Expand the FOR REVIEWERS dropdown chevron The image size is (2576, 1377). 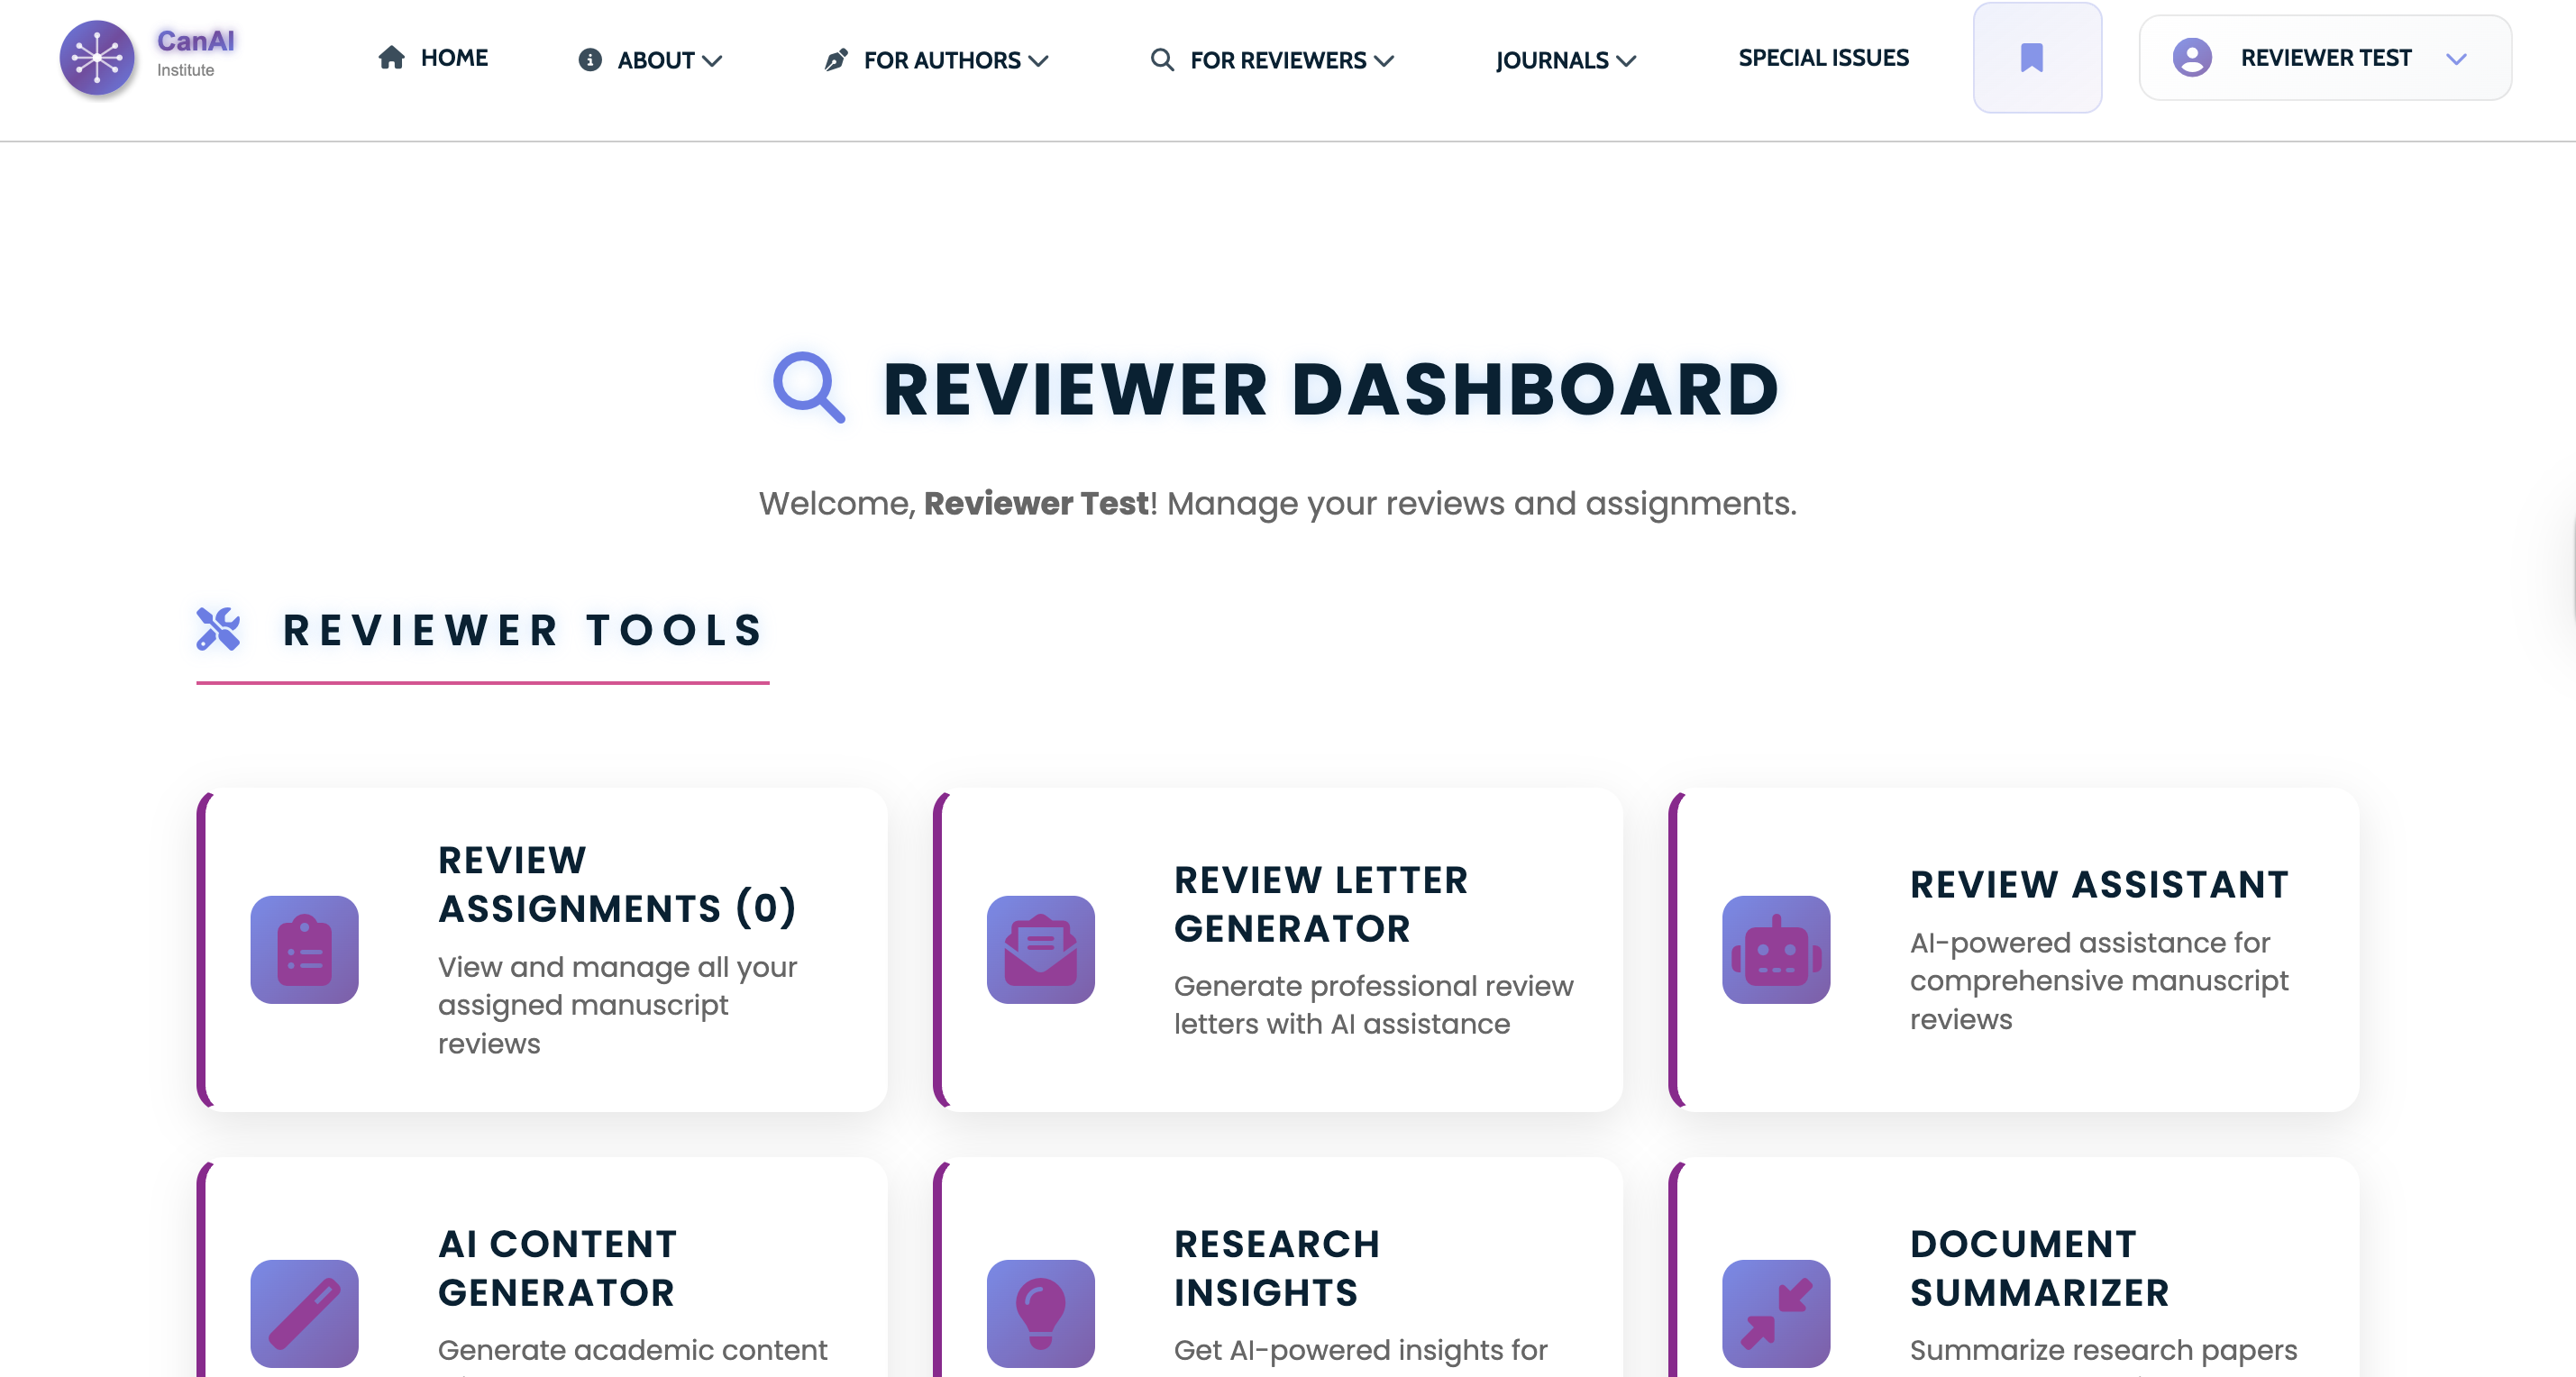coord(1384,61)
